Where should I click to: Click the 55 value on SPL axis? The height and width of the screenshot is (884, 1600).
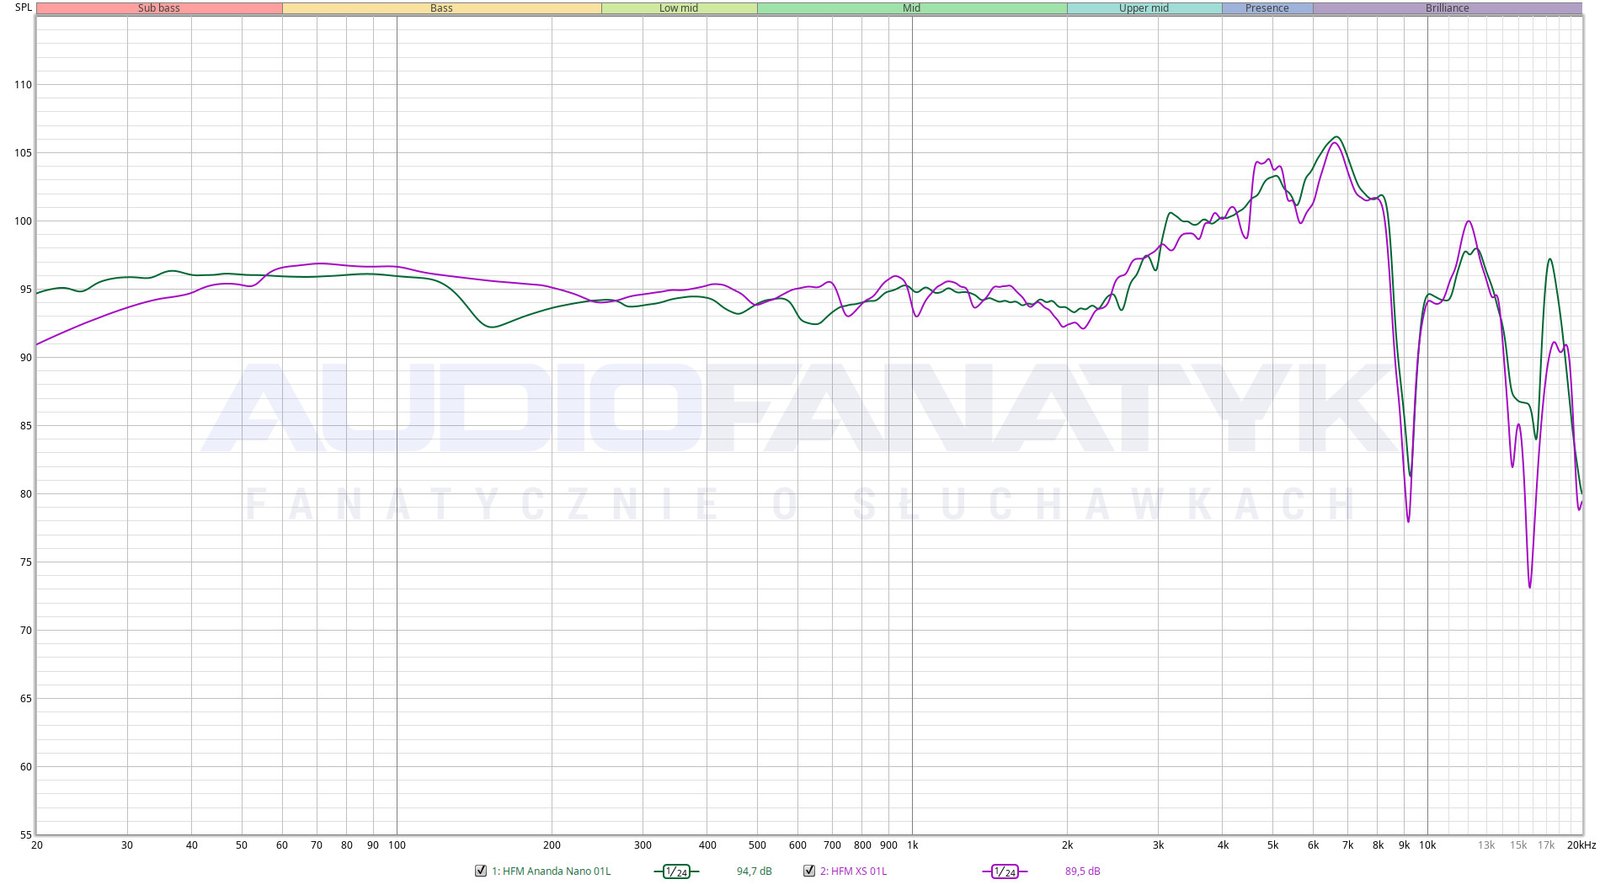[26, 835]
